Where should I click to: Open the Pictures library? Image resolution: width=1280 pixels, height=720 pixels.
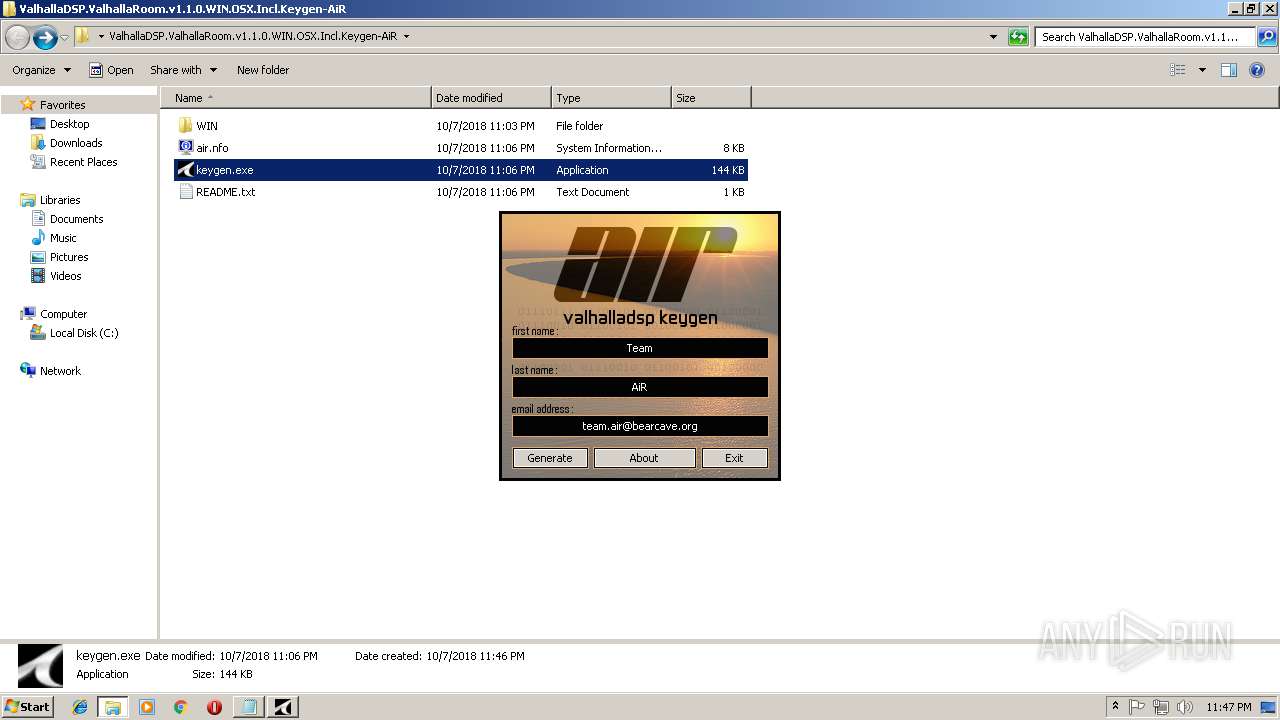(69, 257)
